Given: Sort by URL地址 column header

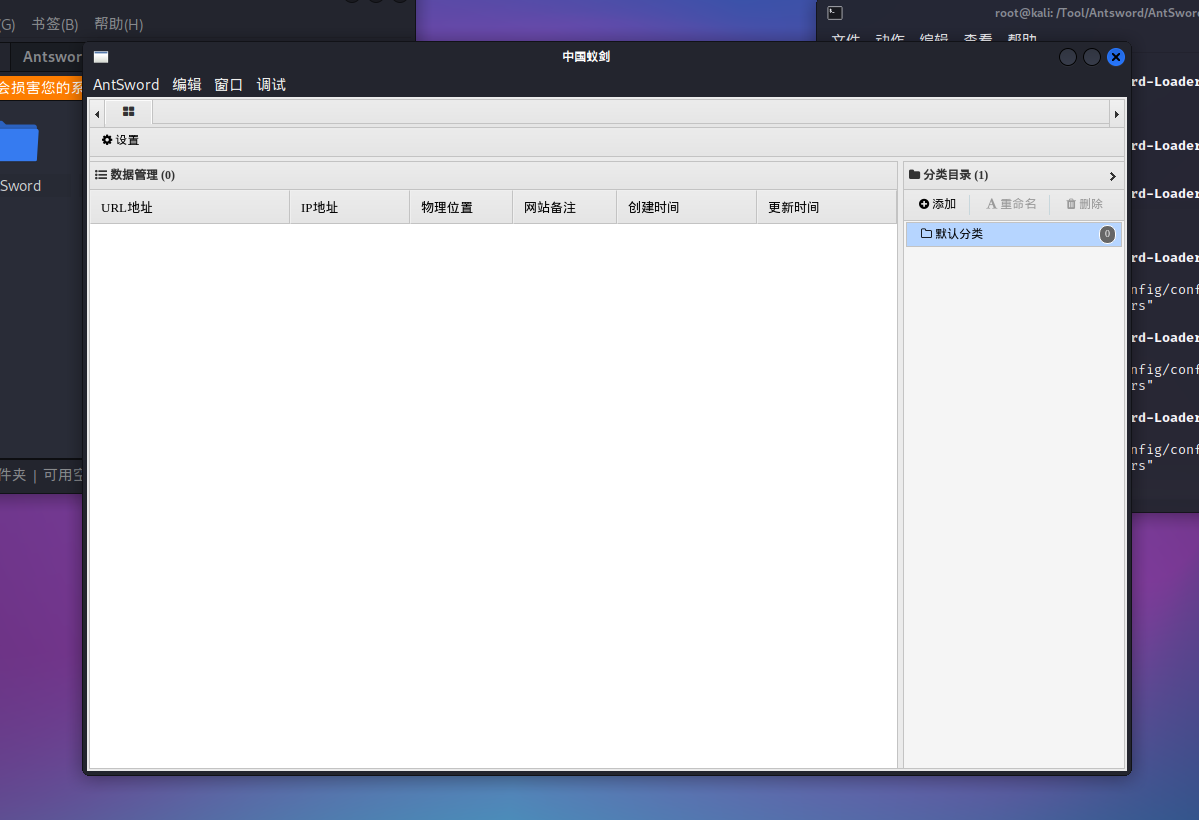Looking at the screenshot, I should click(x=190, y=207).
